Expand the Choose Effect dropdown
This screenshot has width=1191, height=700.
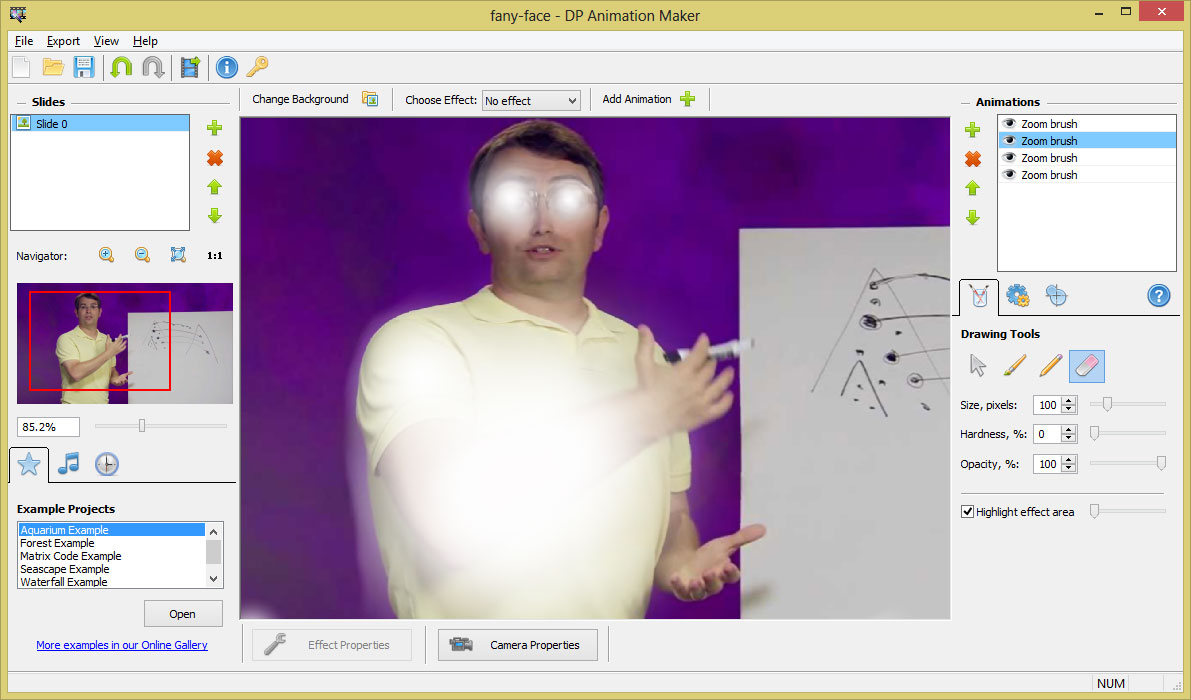point(572,101)
